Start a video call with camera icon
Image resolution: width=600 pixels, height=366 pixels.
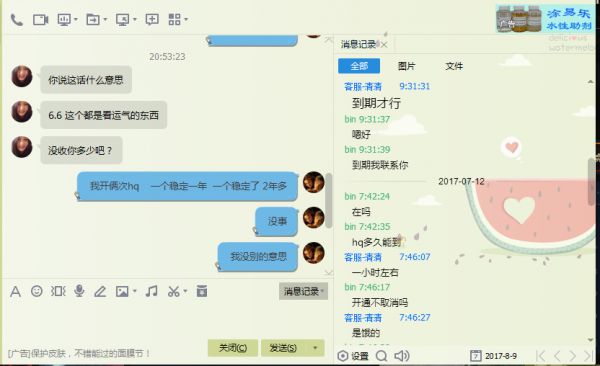click(41, 20)
